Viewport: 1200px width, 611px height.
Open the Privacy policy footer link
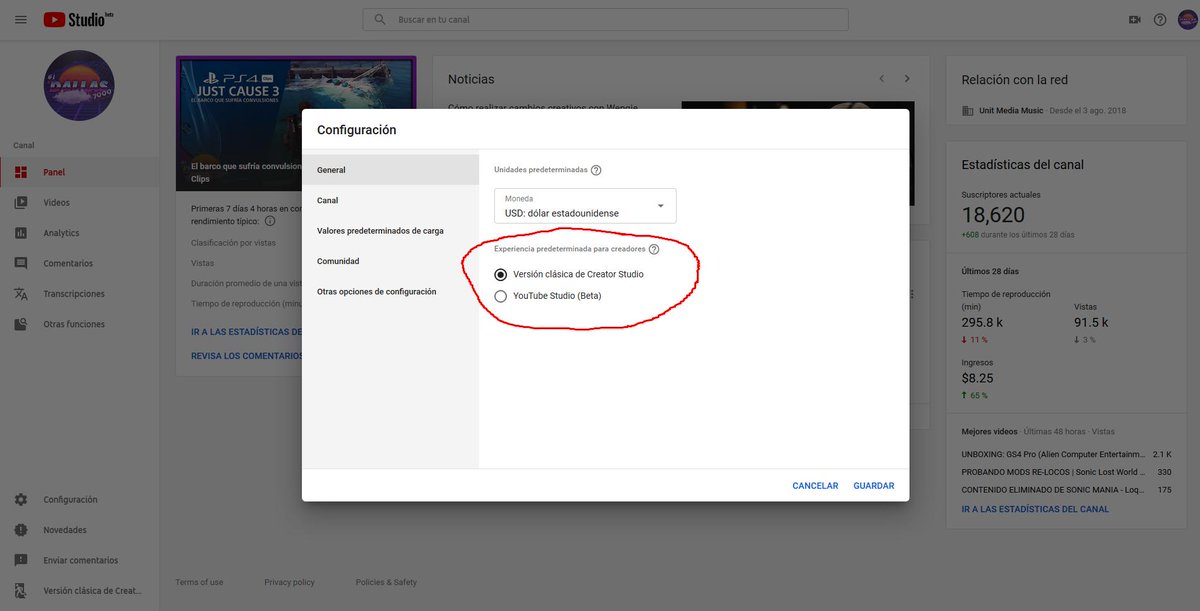(x=289, y=582)
